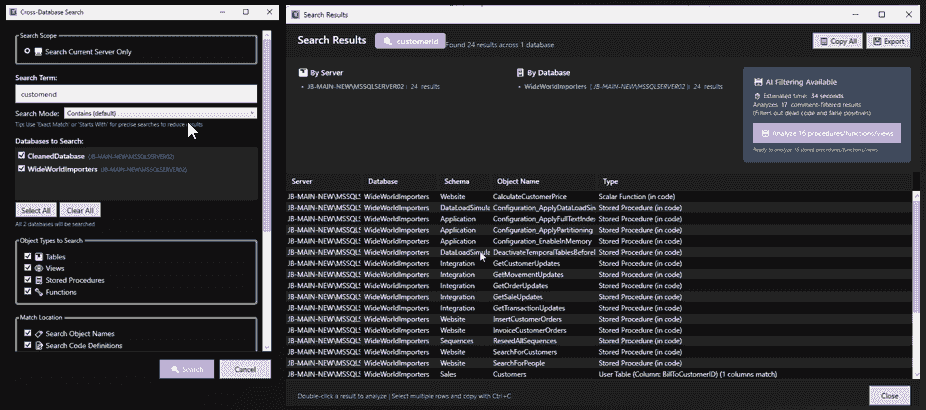Screen dimensions: 926x410
Task: Select Search Current Server Only radio option
Action: click(26, 50)
